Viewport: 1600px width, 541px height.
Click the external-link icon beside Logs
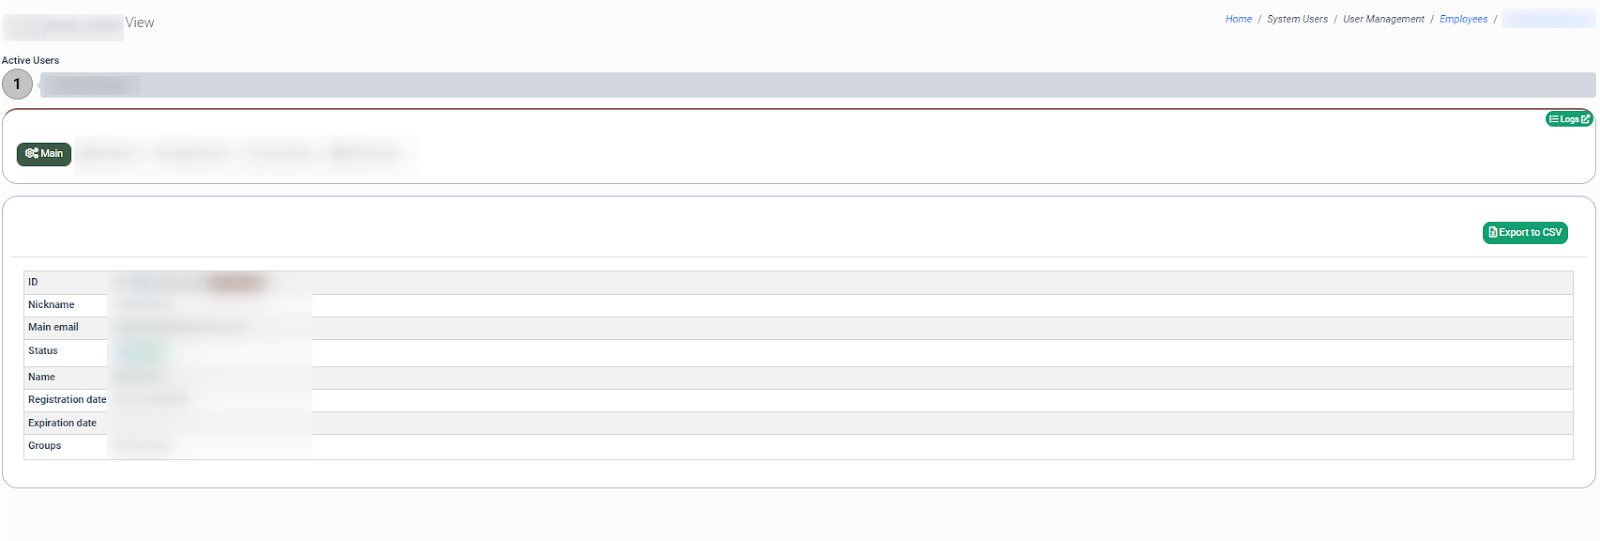(1585, 119)
